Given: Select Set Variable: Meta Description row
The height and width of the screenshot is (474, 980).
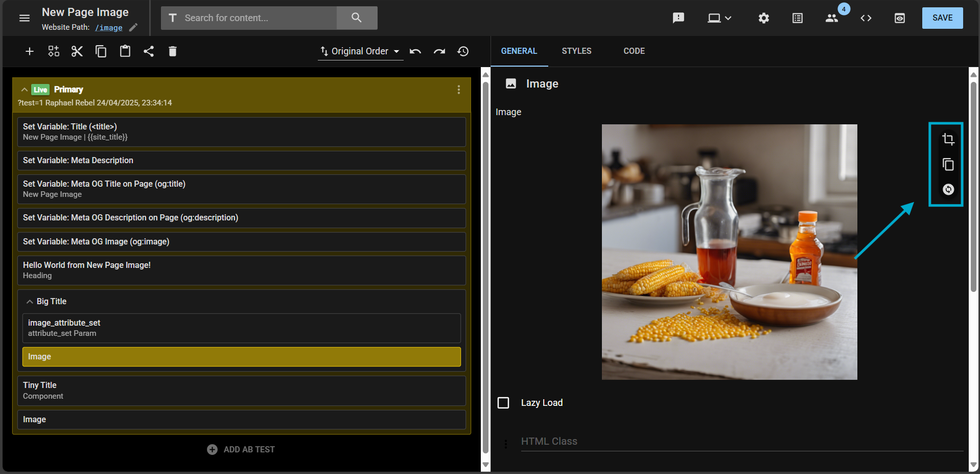Looking at the screenshot, I should [x=244, y=160].
